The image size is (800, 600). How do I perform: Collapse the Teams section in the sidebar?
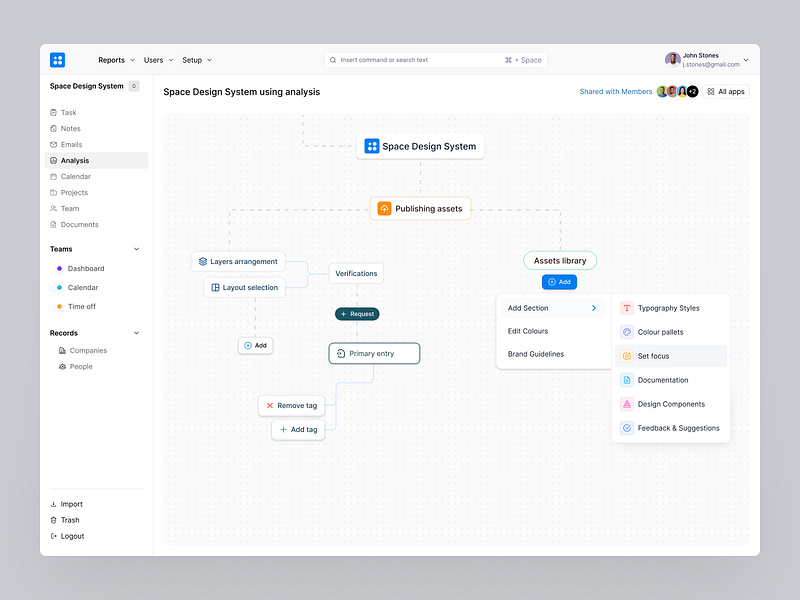137,248
